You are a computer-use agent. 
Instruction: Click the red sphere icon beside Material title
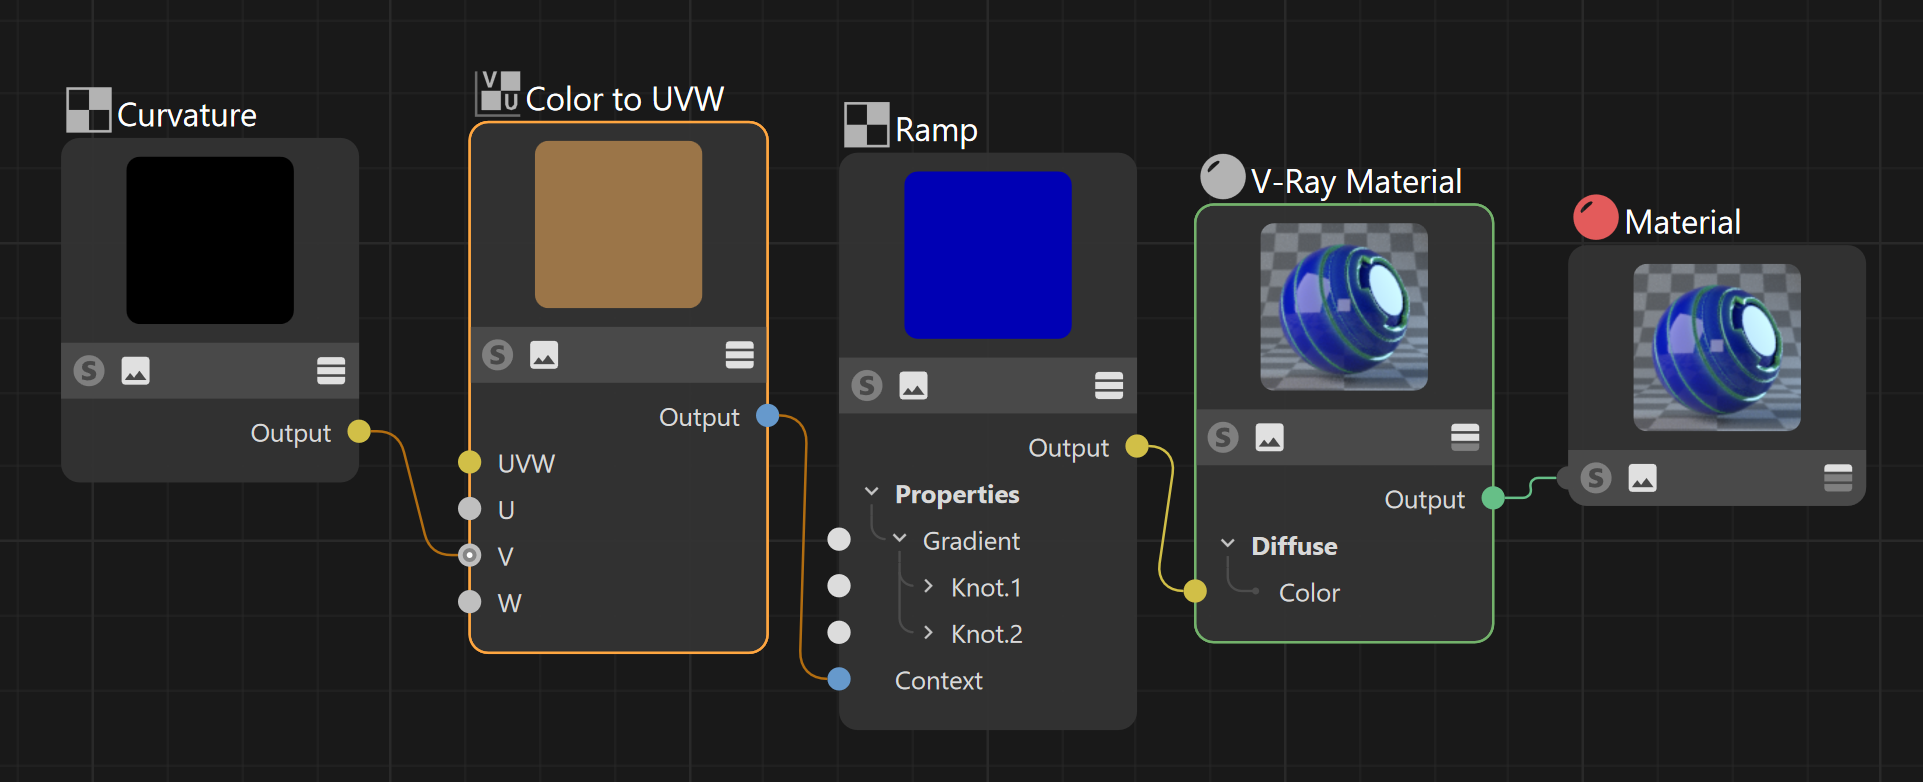(1595, 217)
